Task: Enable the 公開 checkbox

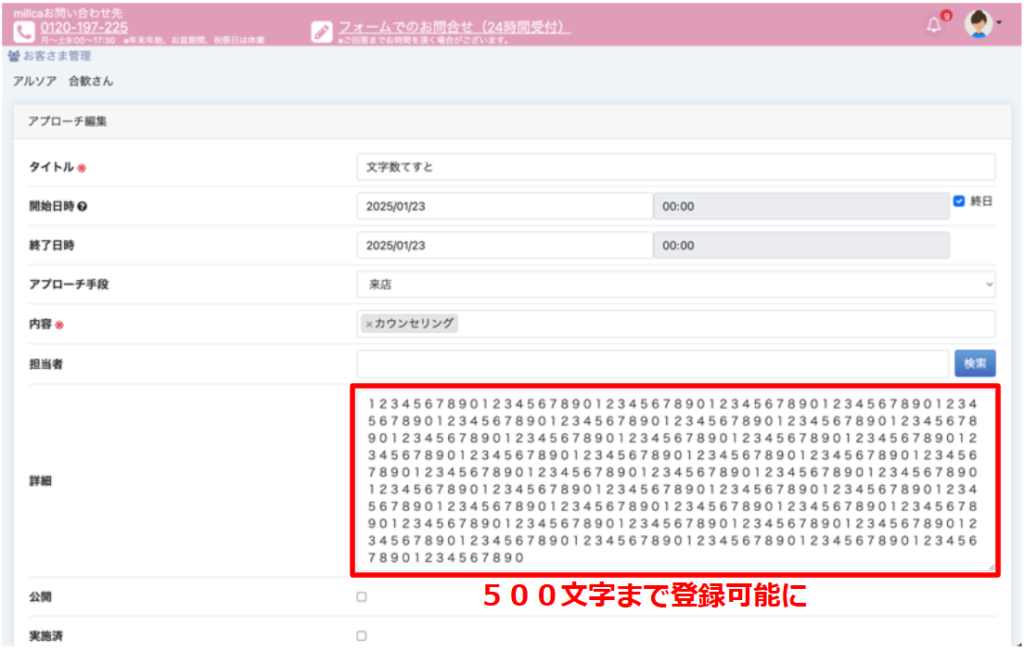Action: (x=362, y=597)
